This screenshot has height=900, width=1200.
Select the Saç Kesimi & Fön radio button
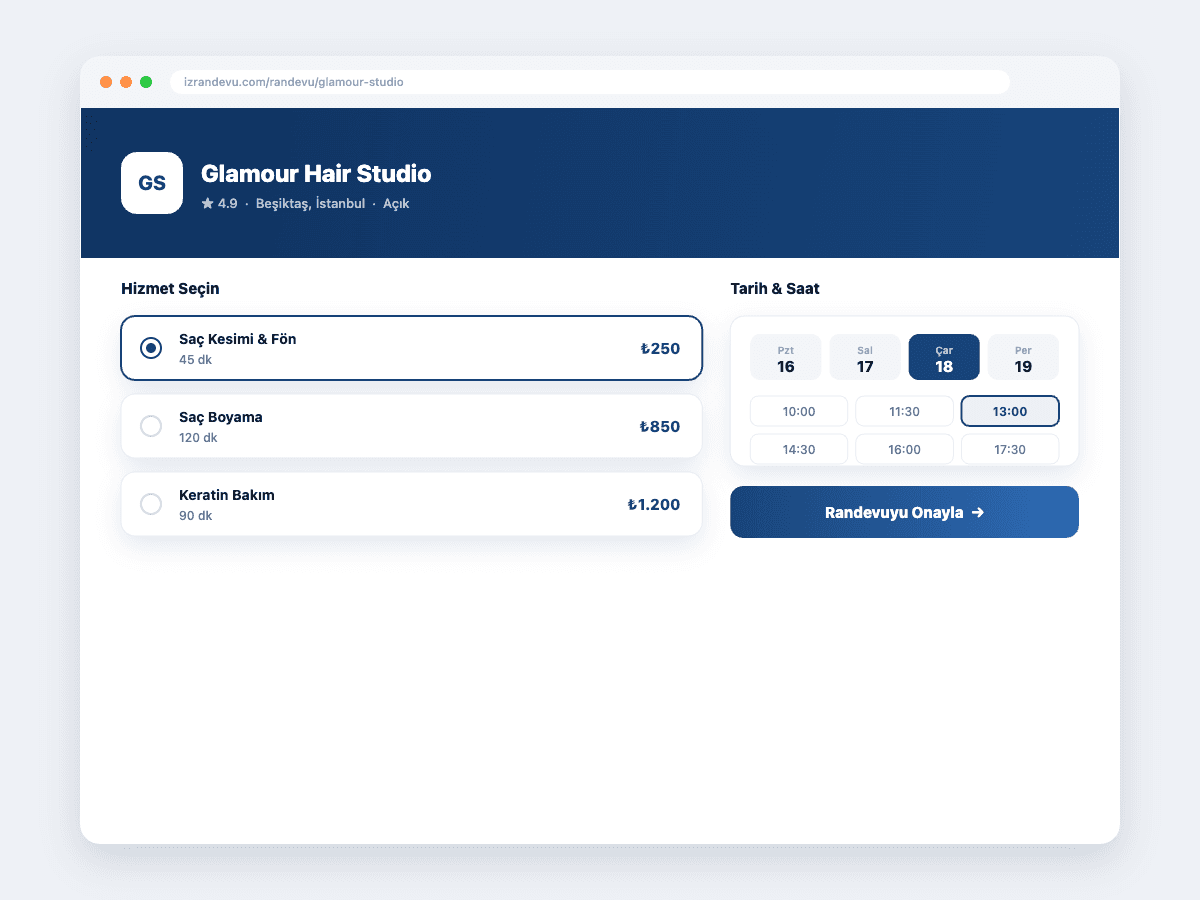151,348
